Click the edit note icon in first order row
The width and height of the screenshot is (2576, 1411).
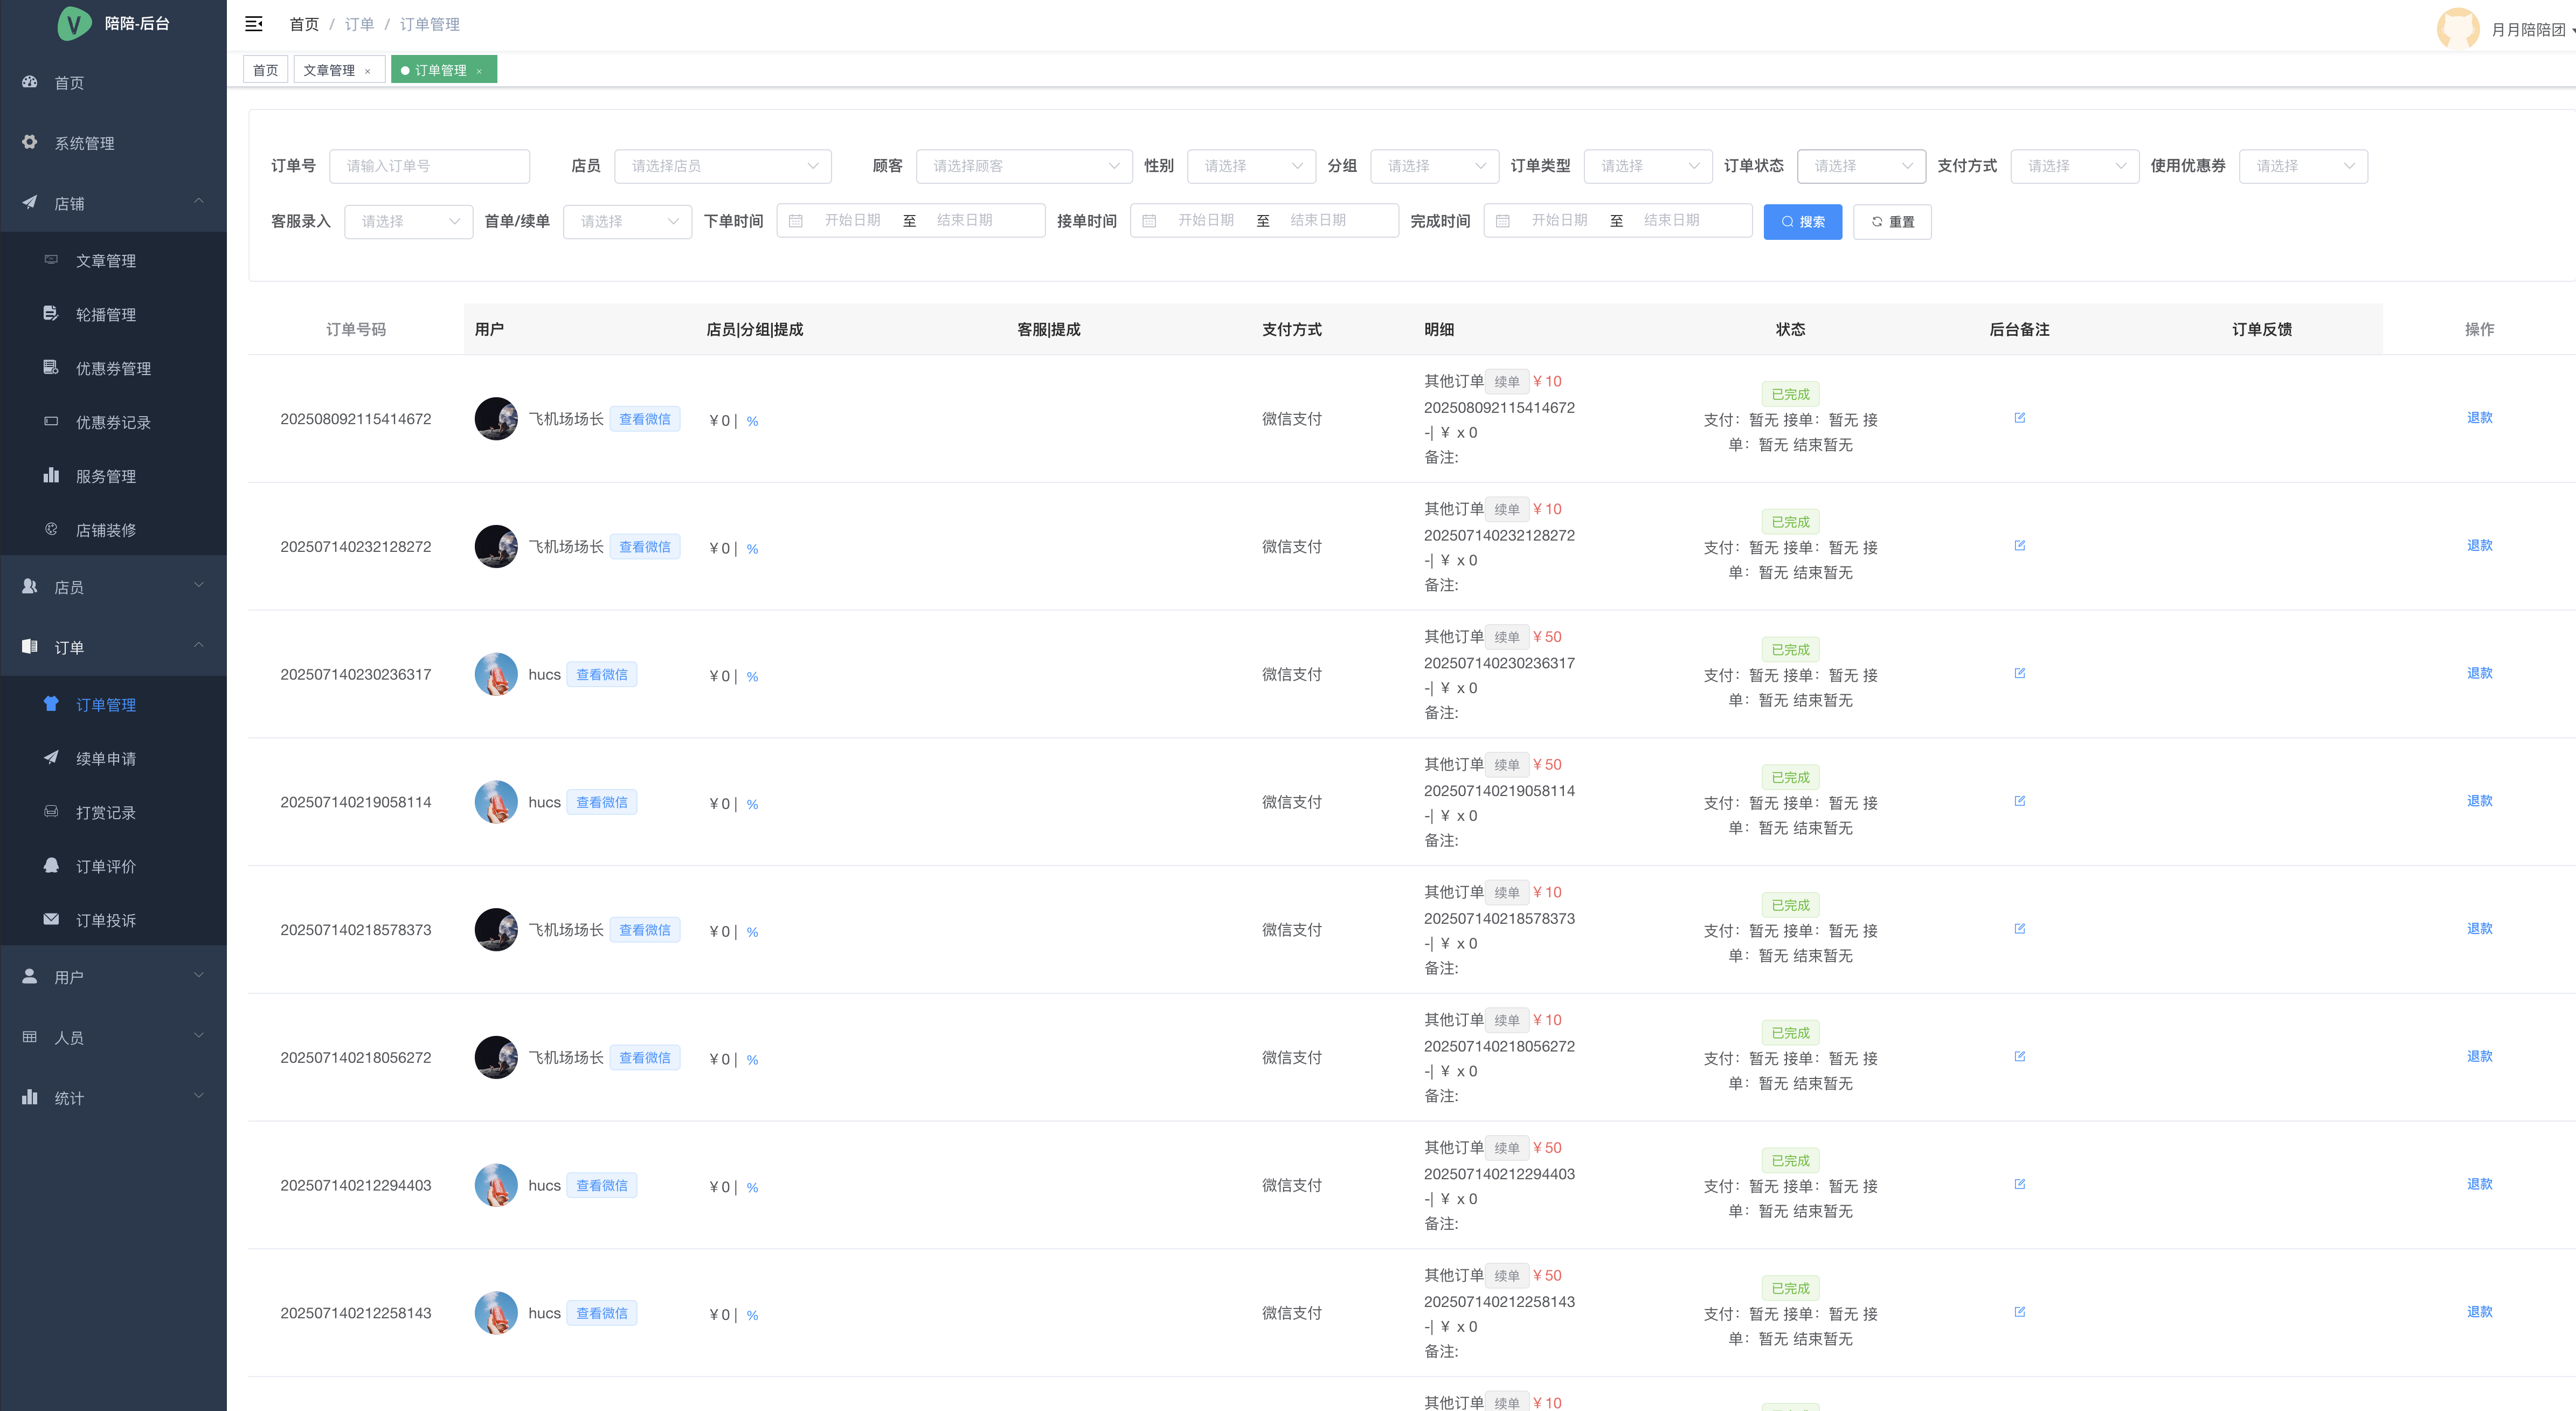[2019, 418]
